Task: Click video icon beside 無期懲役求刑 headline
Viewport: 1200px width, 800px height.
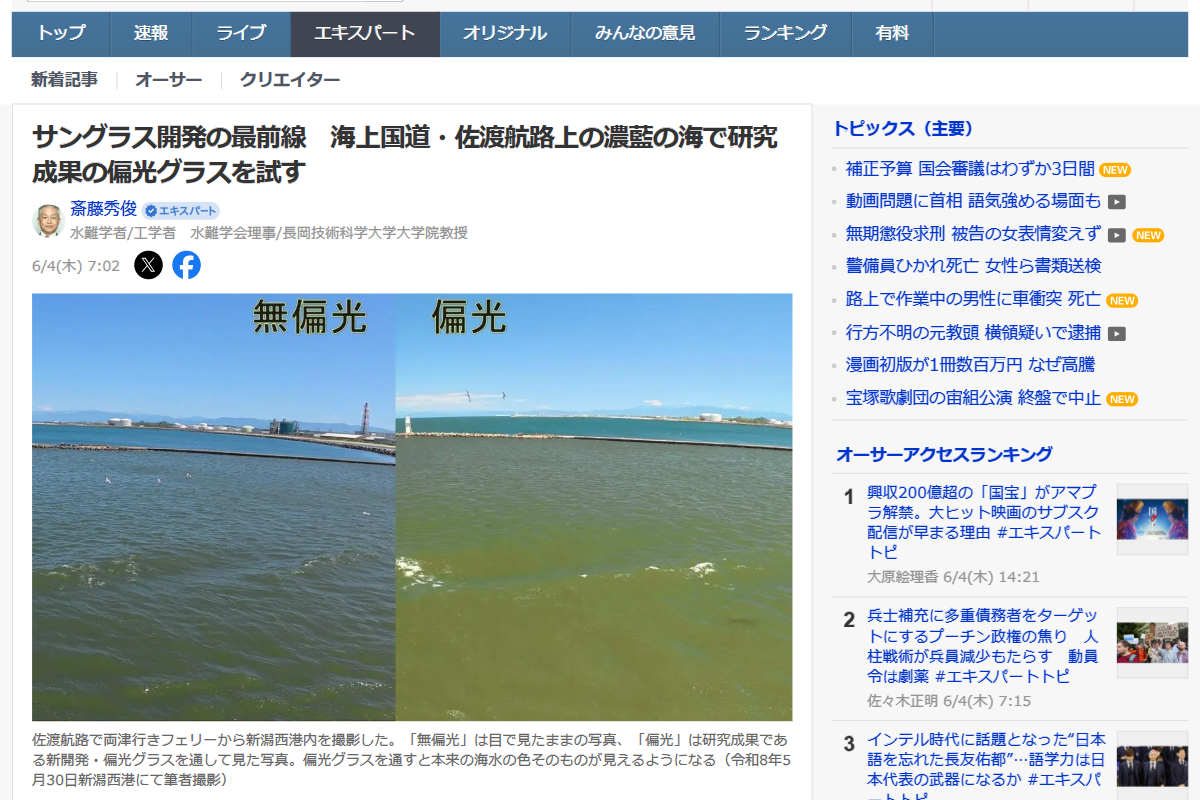Action: pos(1117,235)
